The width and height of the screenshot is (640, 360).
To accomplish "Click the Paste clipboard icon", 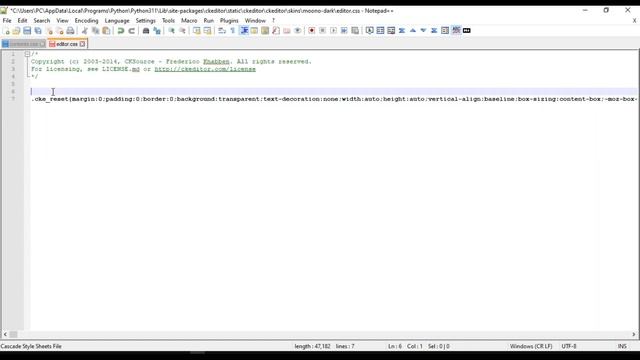I will click(x=106, y=31).
